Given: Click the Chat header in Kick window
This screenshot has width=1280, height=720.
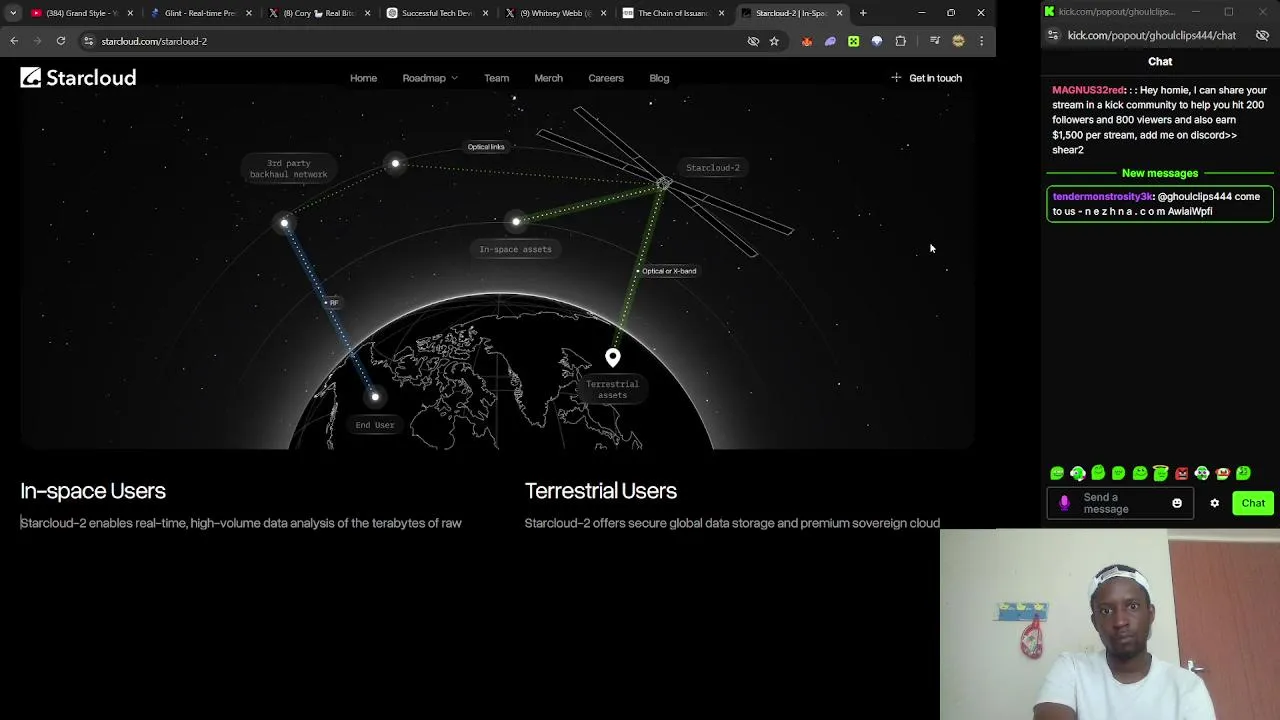Looking at the screenshot, I should click(x=1160, y=61).
